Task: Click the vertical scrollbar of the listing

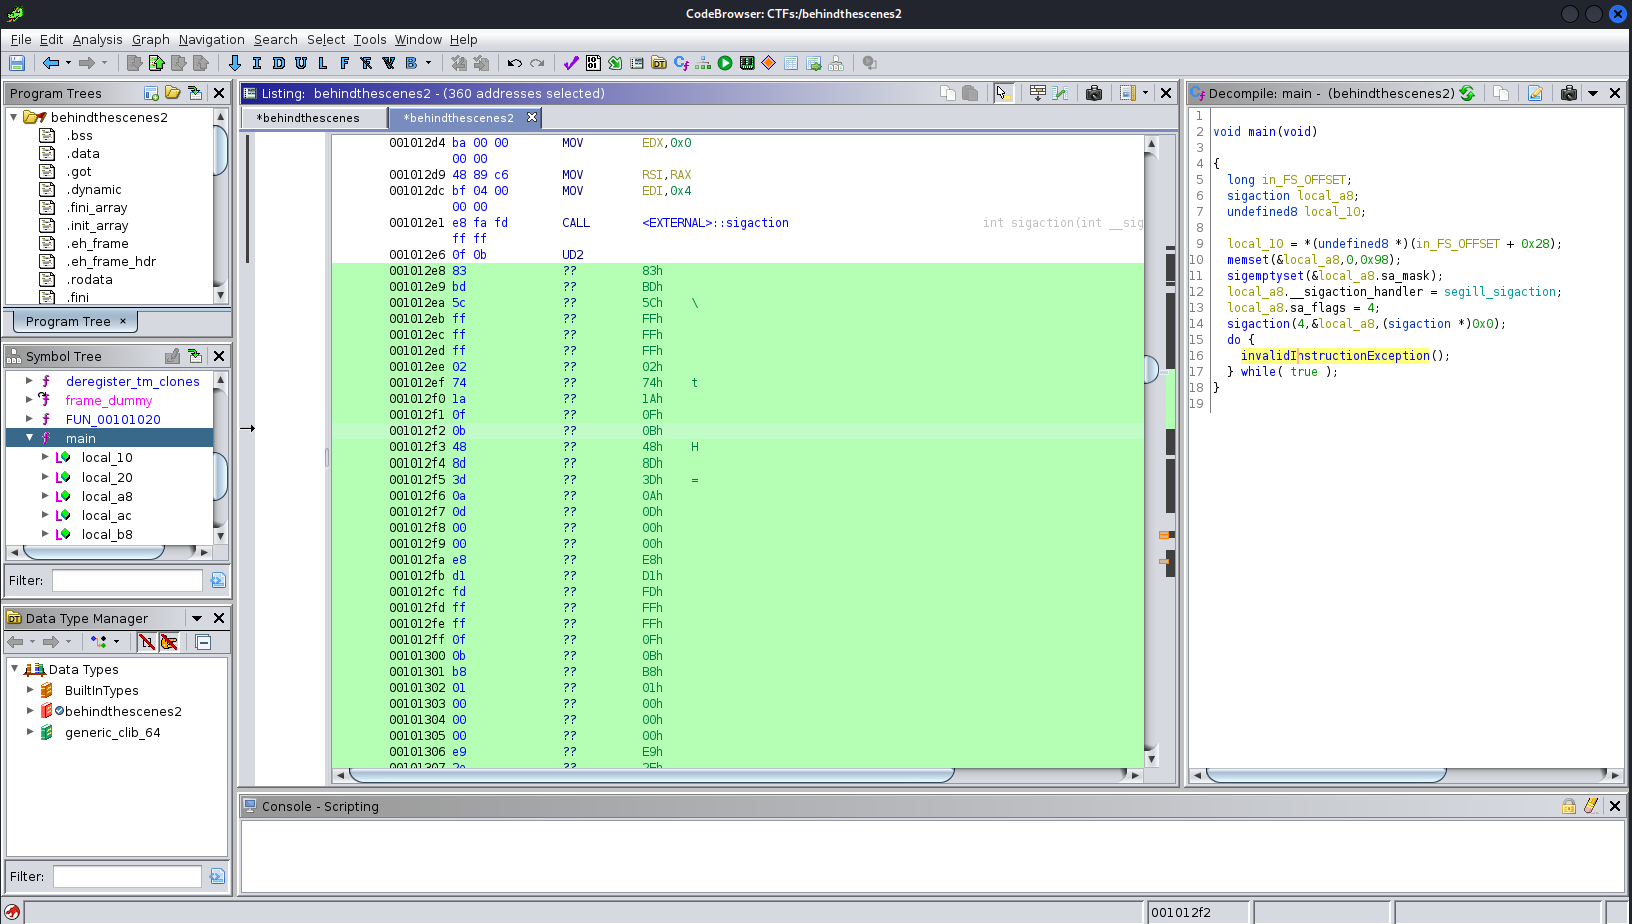Action: pyautogui.click(x=1151, y=450)
